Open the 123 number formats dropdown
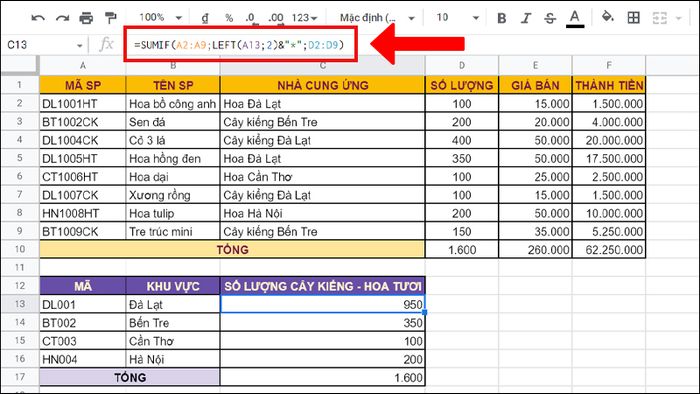Viewport: 700px width, 394px height. tap(304, 18)
